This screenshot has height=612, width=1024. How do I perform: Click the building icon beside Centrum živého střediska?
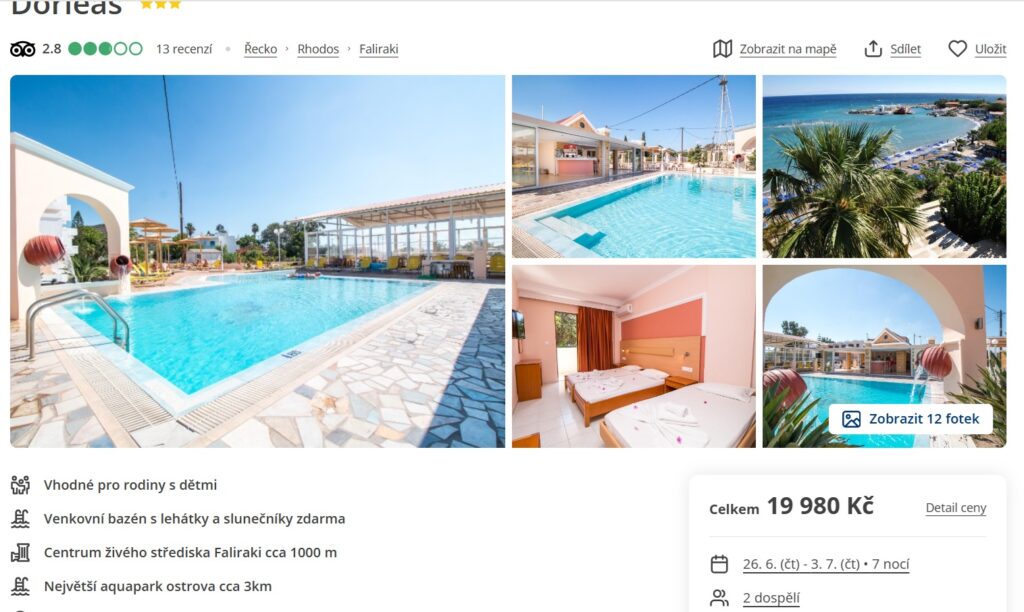(x=20, y=553)
